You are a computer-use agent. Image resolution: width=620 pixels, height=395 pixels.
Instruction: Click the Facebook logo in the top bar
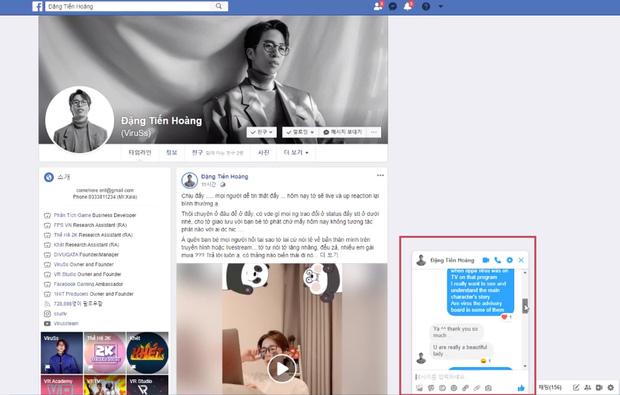tap(37, 6)
